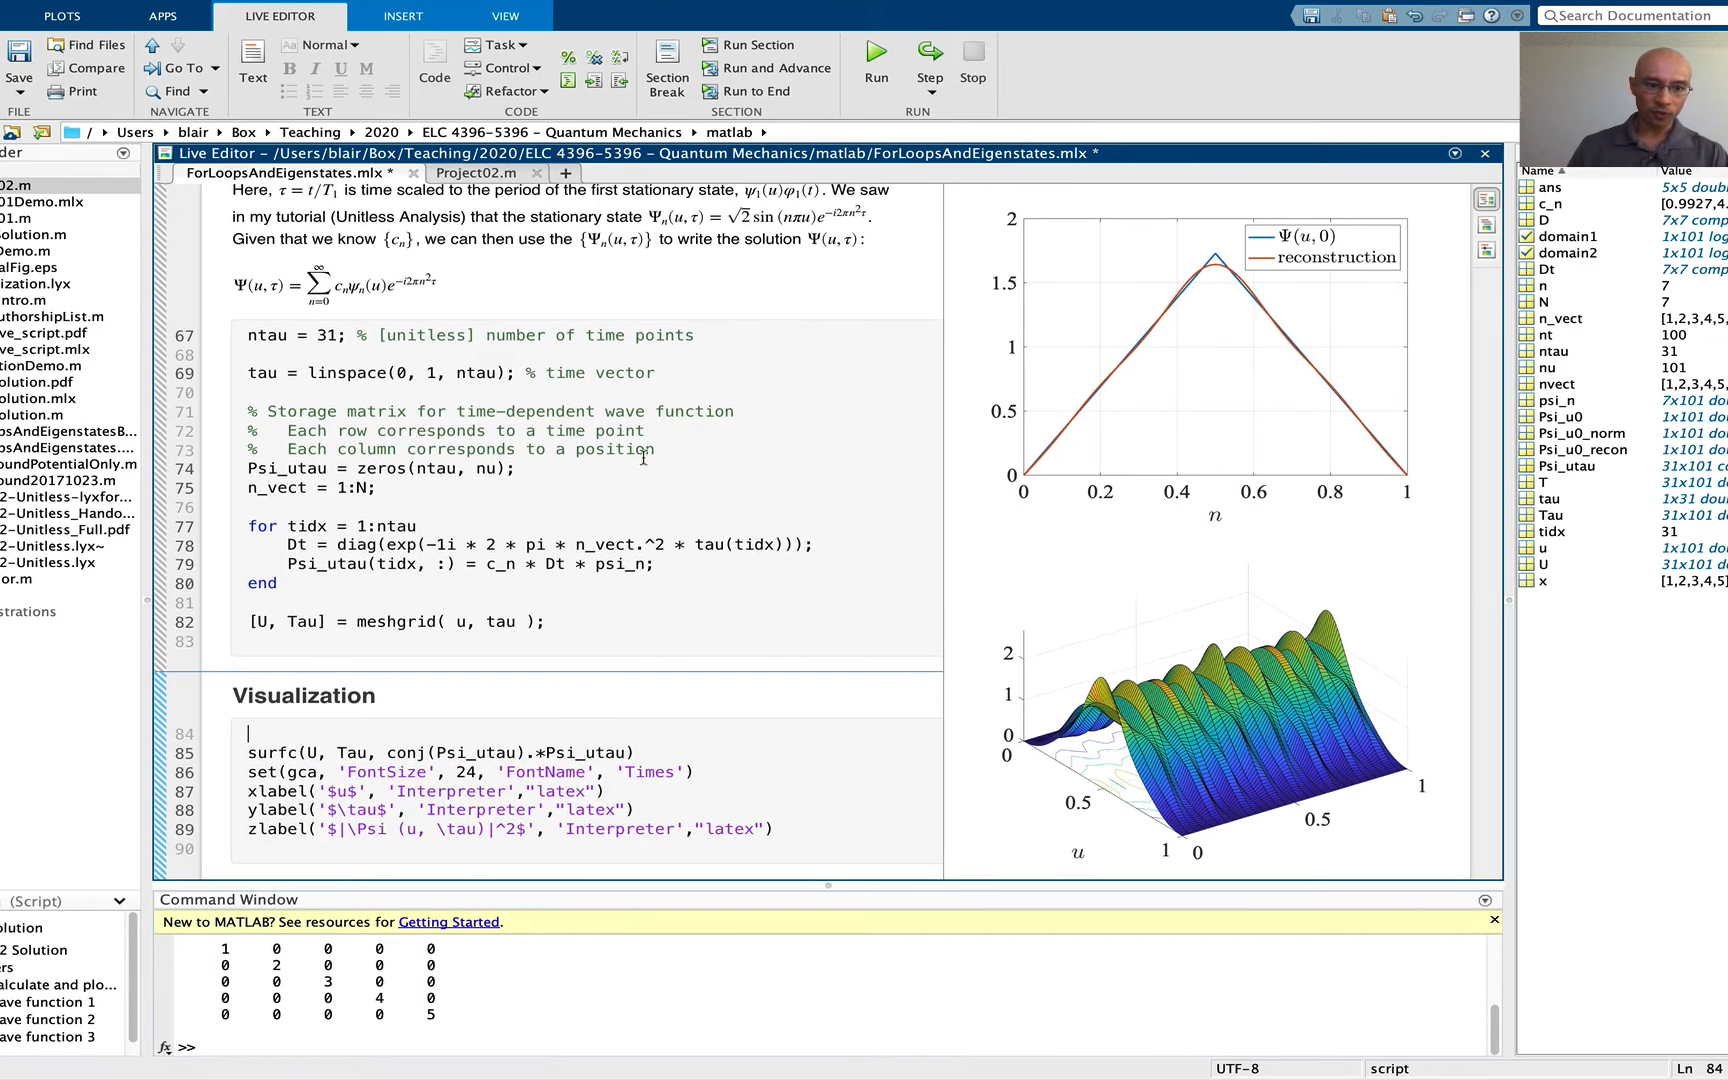Click the green Run button
The image size is (1728, 1080).
[876, 52]
